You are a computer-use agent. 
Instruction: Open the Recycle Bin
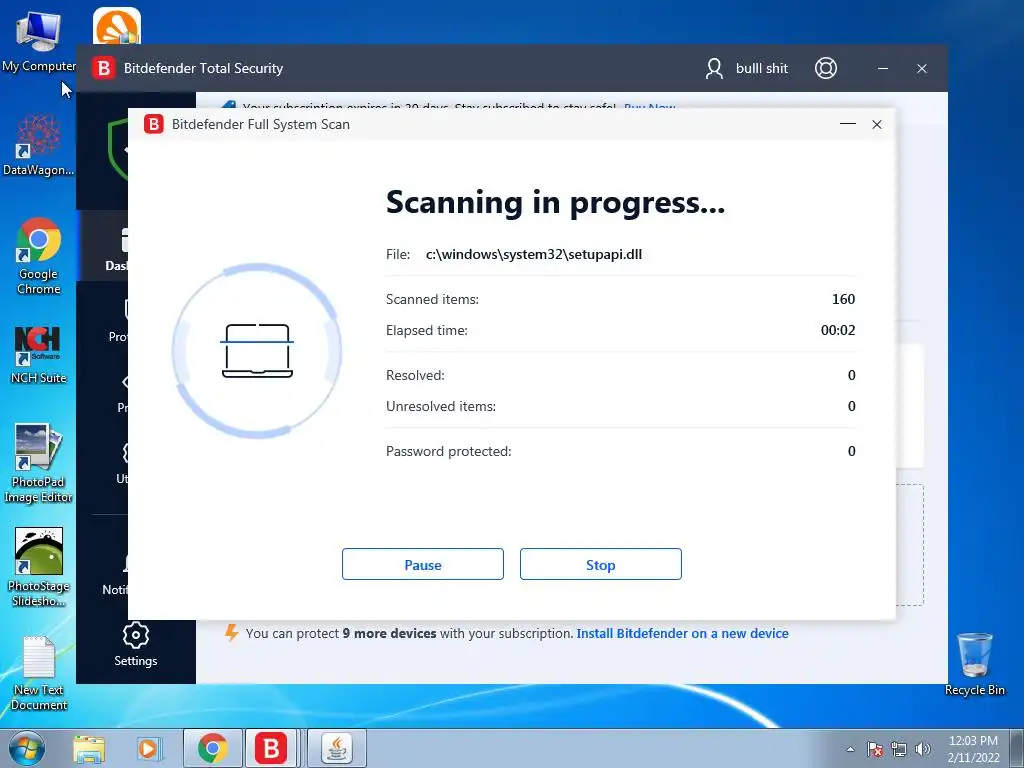974,664
